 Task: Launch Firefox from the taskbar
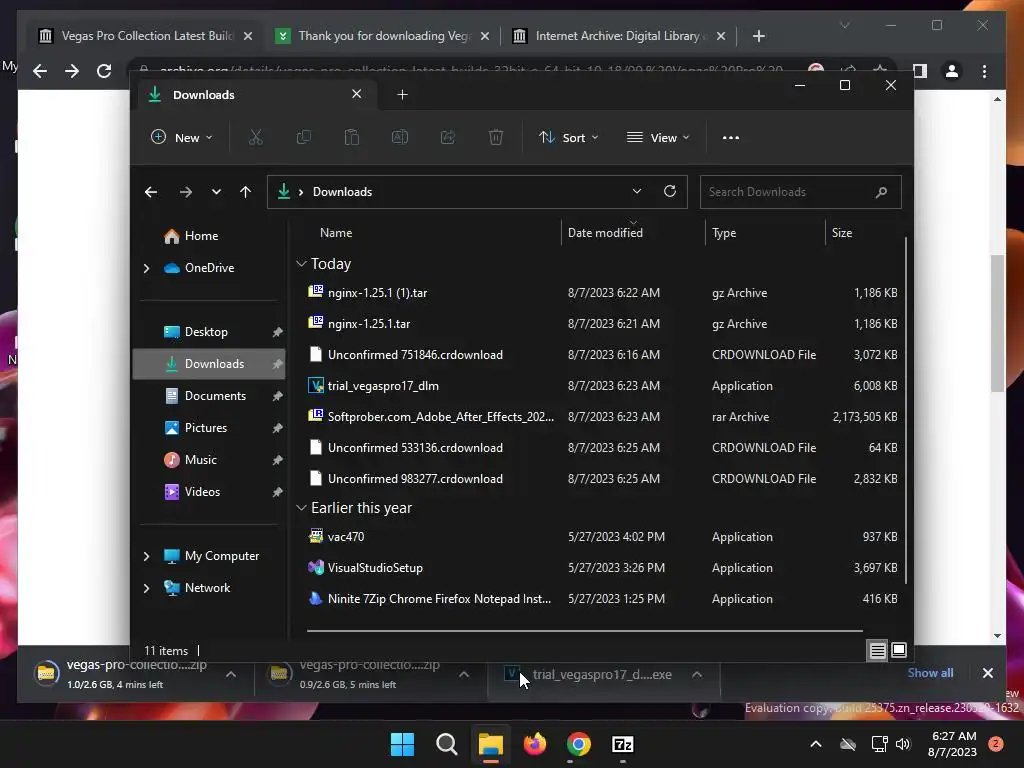click(535, 744)
